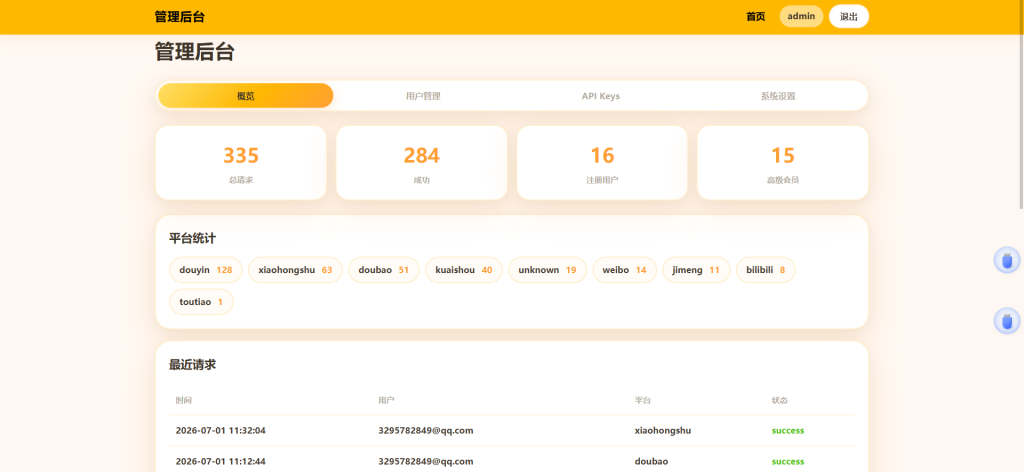Select the douyin 128 platform chip
Viewport: 1024px width, 472px height.
click(x=206, y=270)
